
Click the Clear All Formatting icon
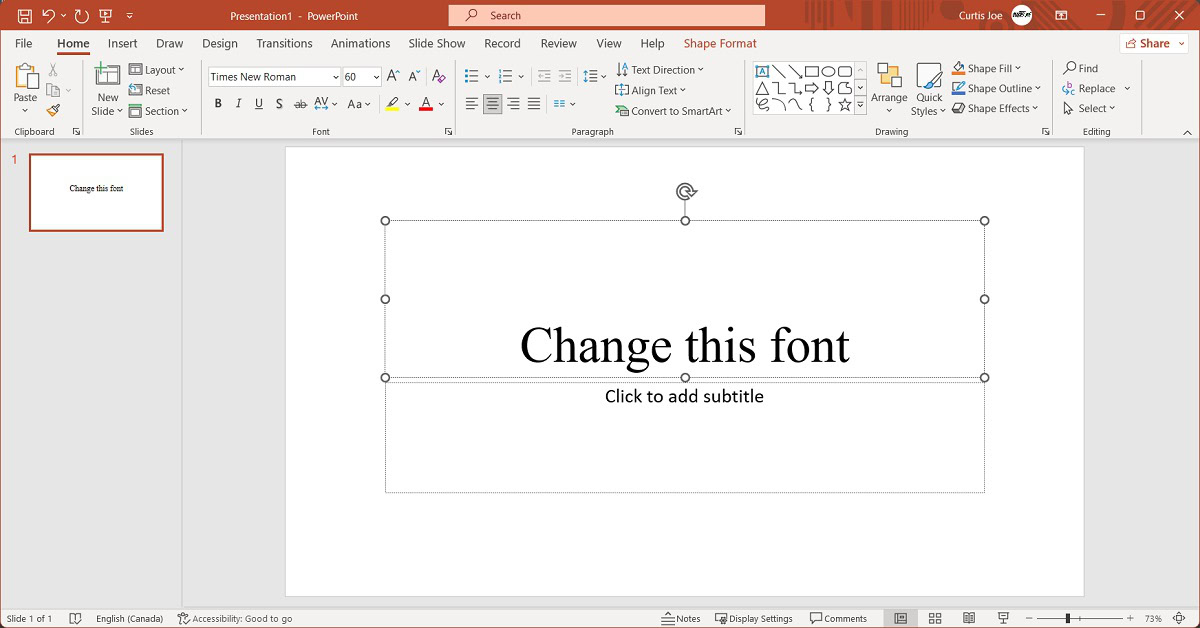(438, 77)
